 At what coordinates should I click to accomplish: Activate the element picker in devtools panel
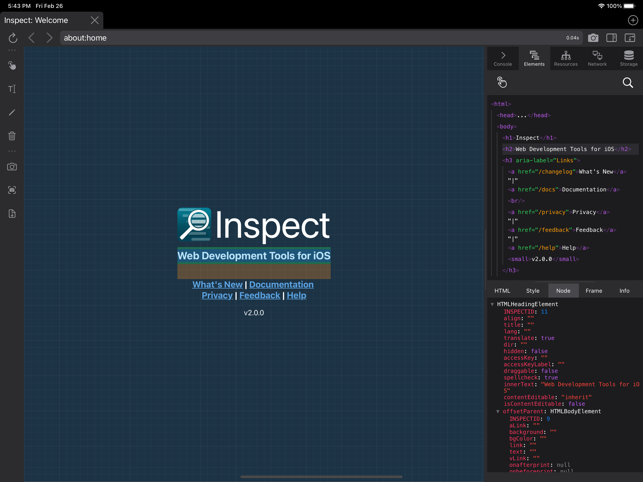[502, 82]
